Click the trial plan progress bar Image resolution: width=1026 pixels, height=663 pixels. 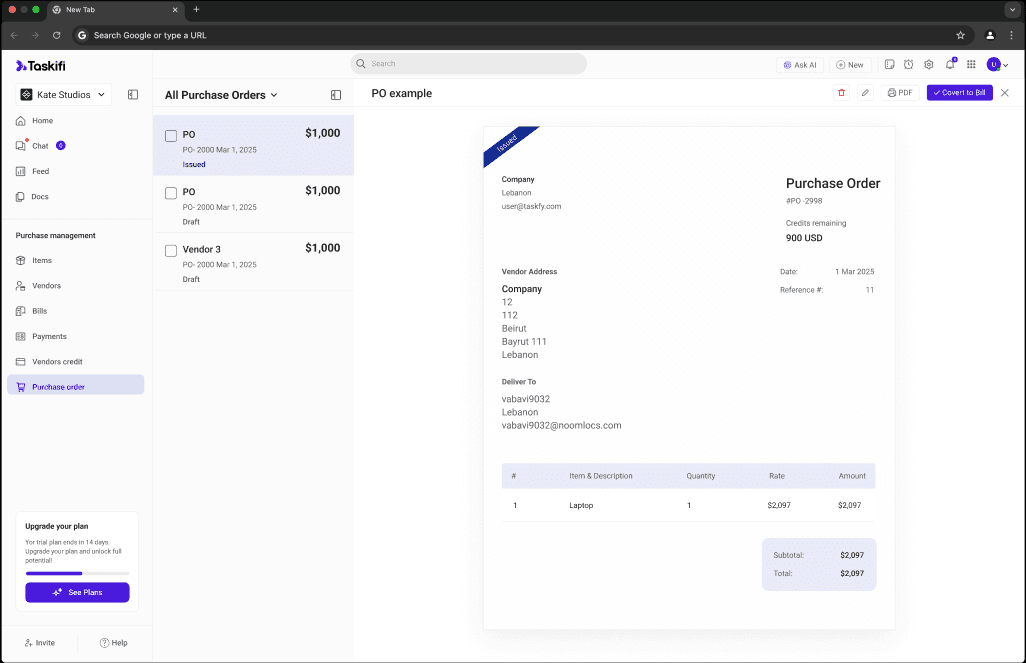77,573
